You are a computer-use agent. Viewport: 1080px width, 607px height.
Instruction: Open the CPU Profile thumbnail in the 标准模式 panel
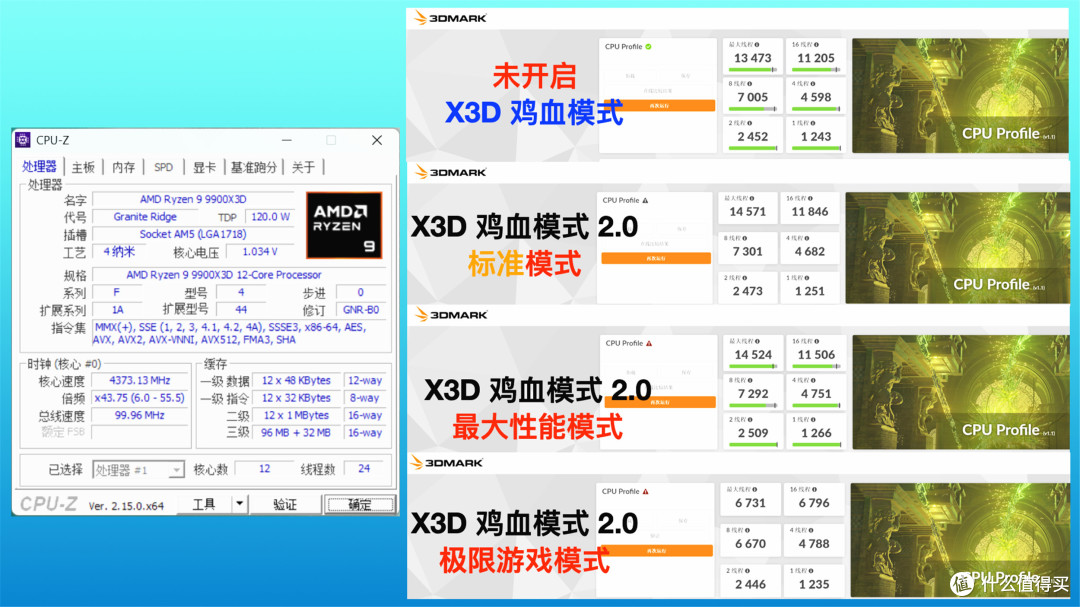tap(957, 248)
